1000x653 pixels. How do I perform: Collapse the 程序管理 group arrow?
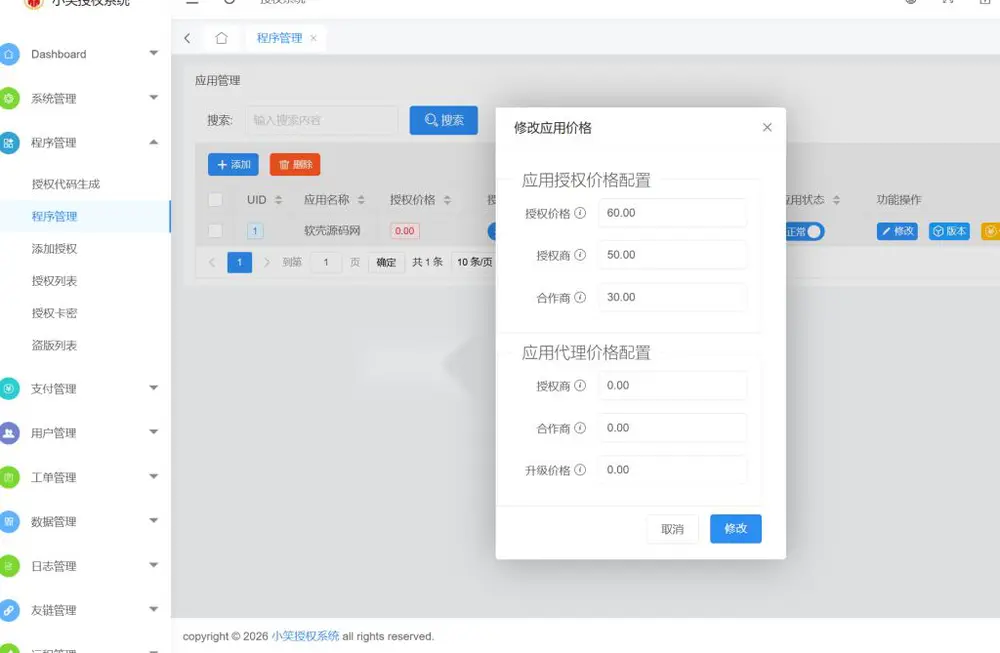click(x=154, y=142)
